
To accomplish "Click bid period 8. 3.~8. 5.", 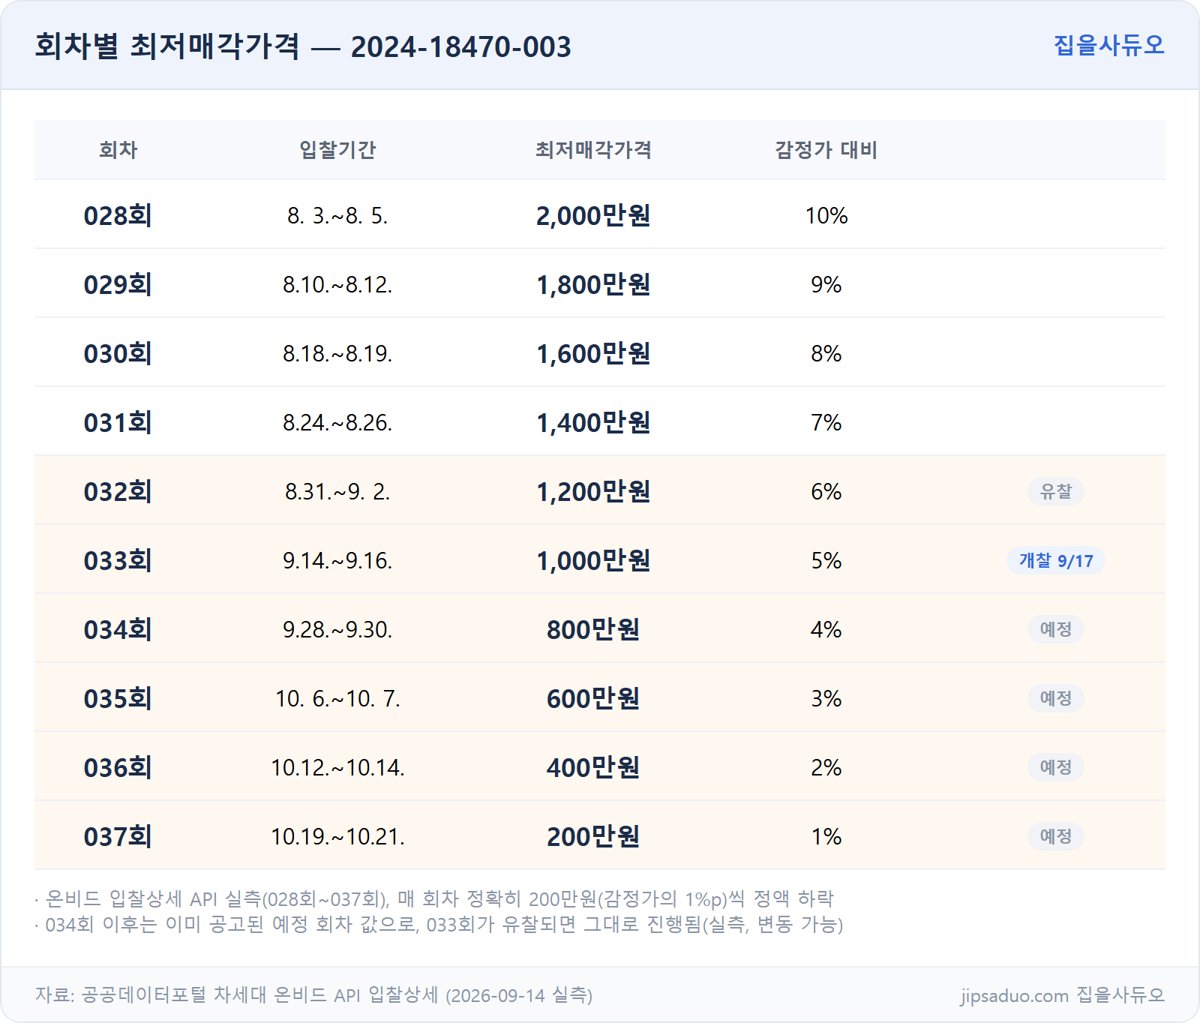I will [338, 215].
